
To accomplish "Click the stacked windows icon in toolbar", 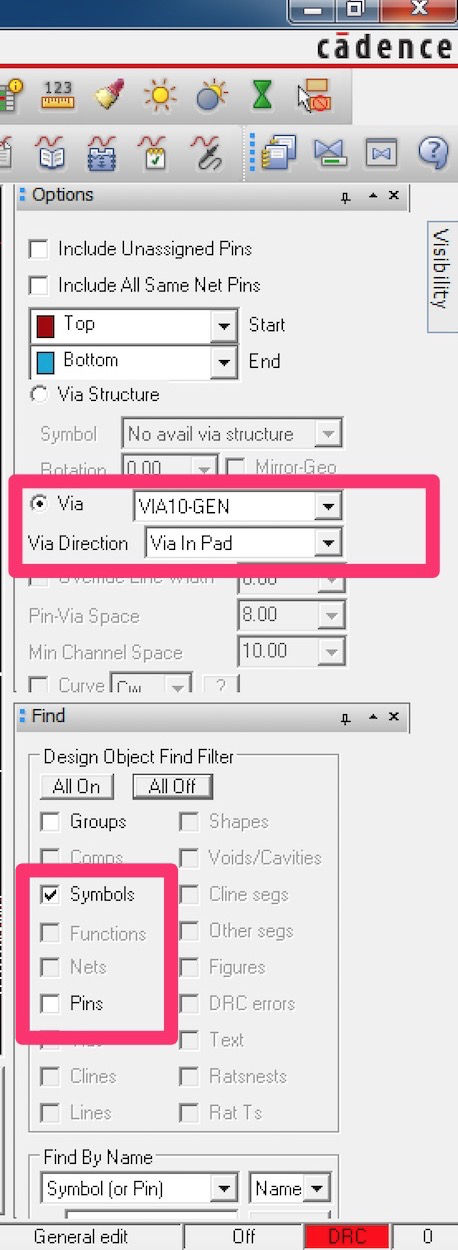I will pos(280,152).
